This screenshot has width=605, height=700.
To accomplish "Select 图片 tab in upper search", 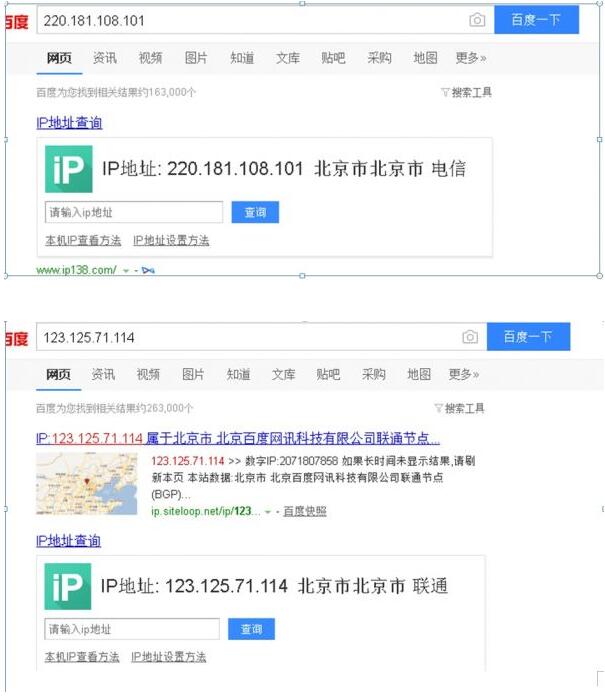I will coord(196,58).
